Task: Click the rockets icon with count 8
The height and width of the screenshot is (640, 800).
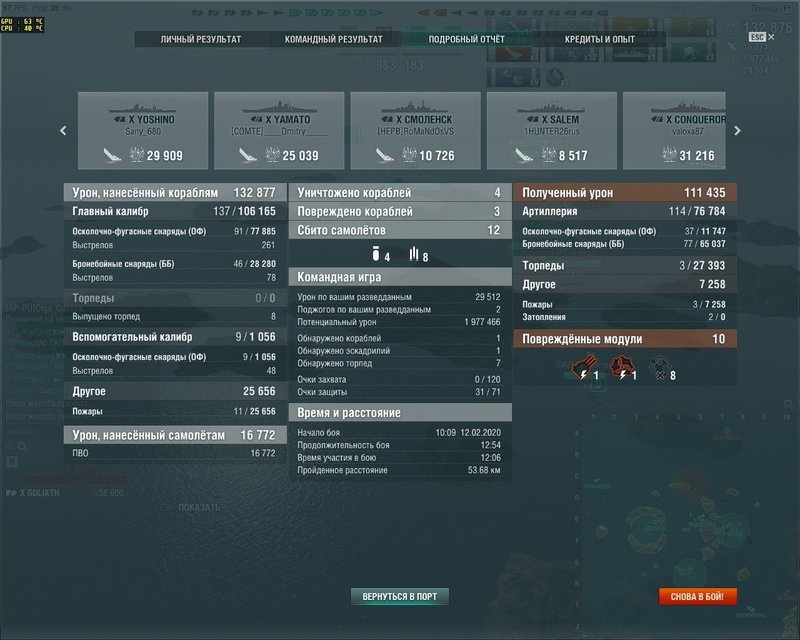Action: click(x=414, y=254)
